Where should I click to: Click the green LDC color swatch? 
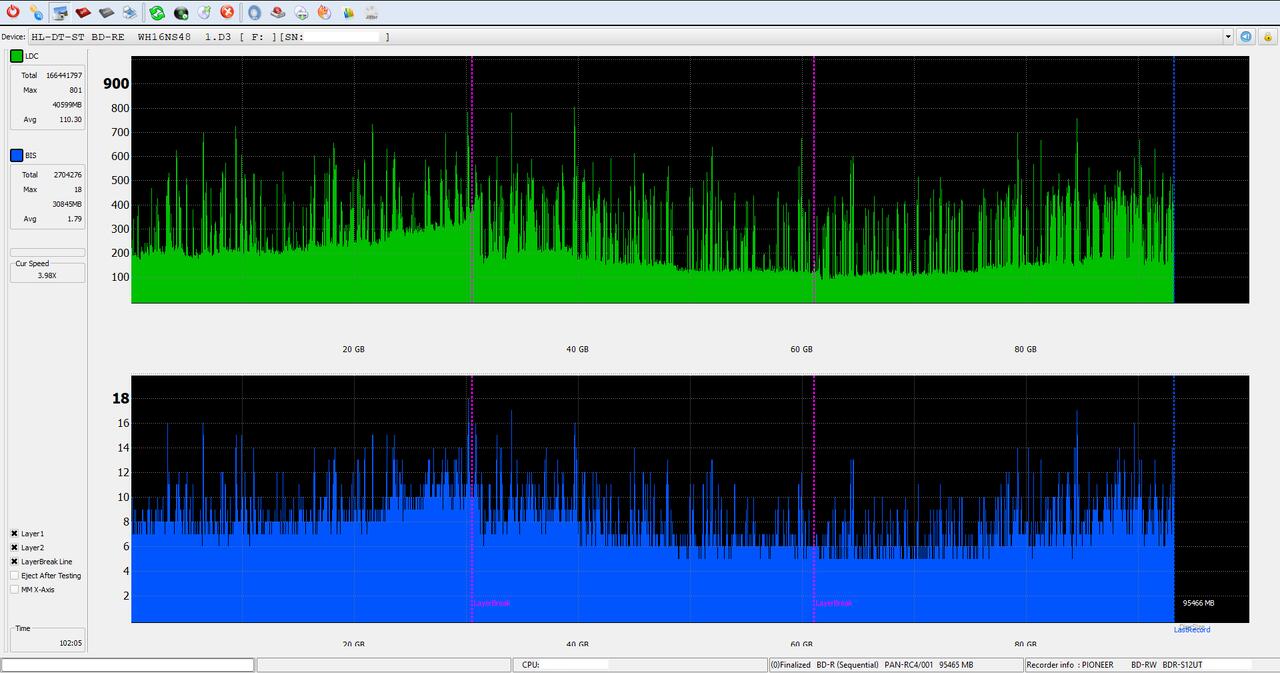pos(16,56)
